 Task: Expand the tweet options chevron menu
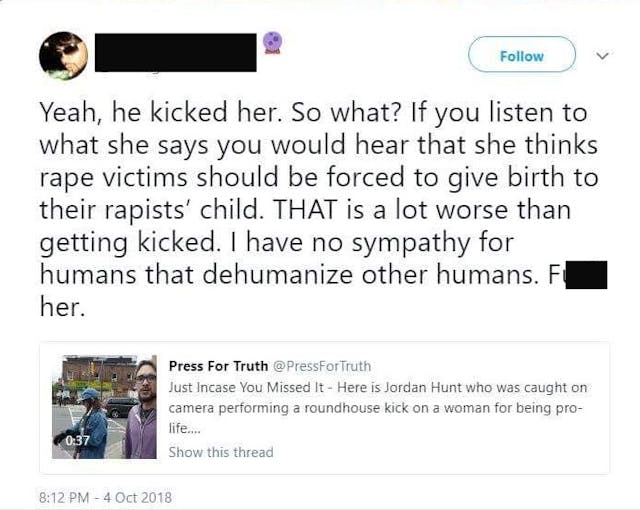click(601, 57)
